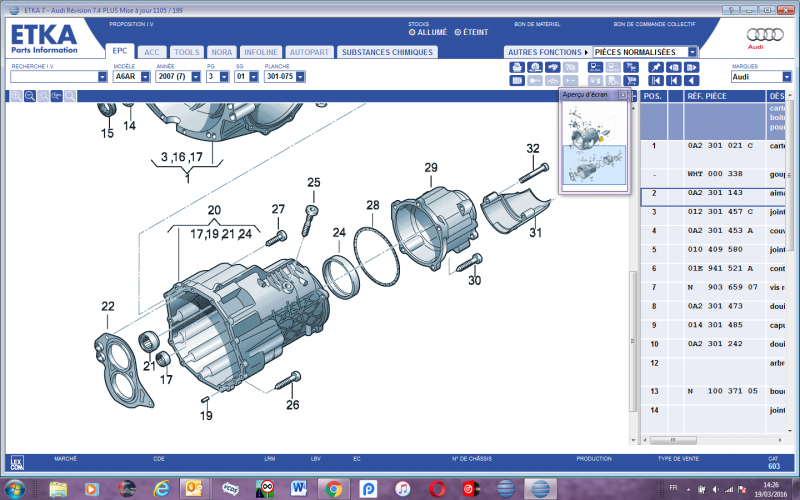Select the ALLUMÉ stocks radio button

pos(411,32)
